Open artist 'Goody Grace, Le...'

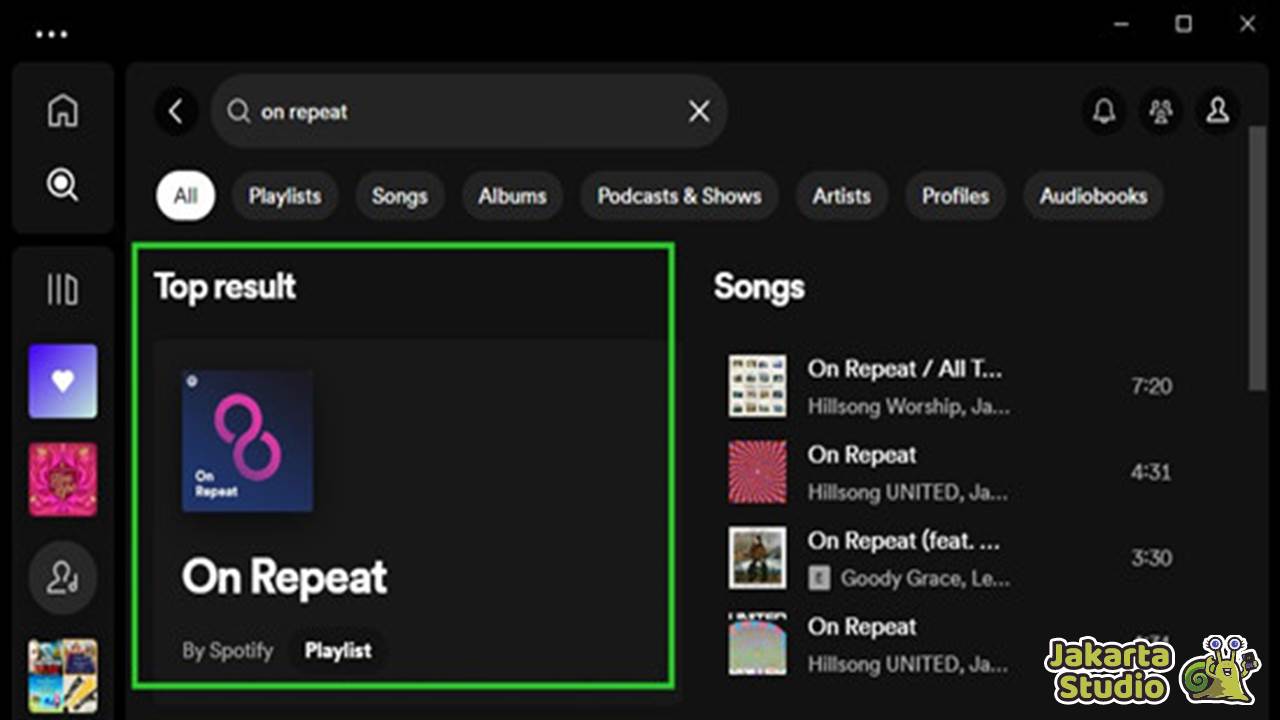click(x=926, y=579)
